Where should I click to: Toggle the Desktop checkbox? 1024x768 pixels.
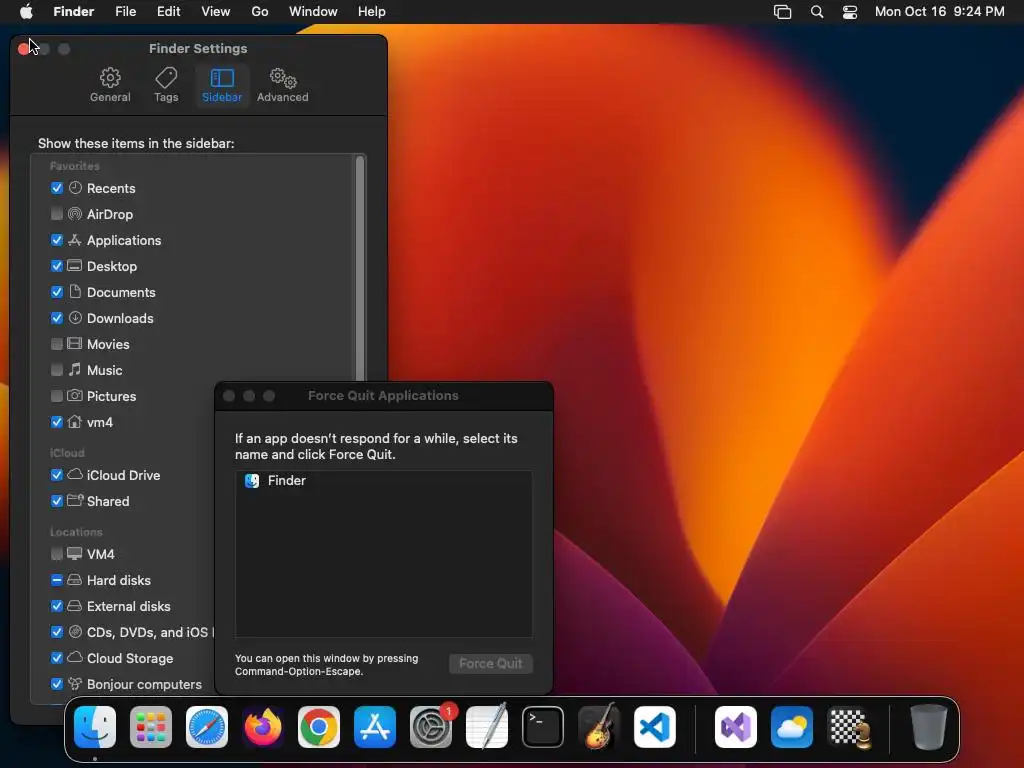click(57, 266)
